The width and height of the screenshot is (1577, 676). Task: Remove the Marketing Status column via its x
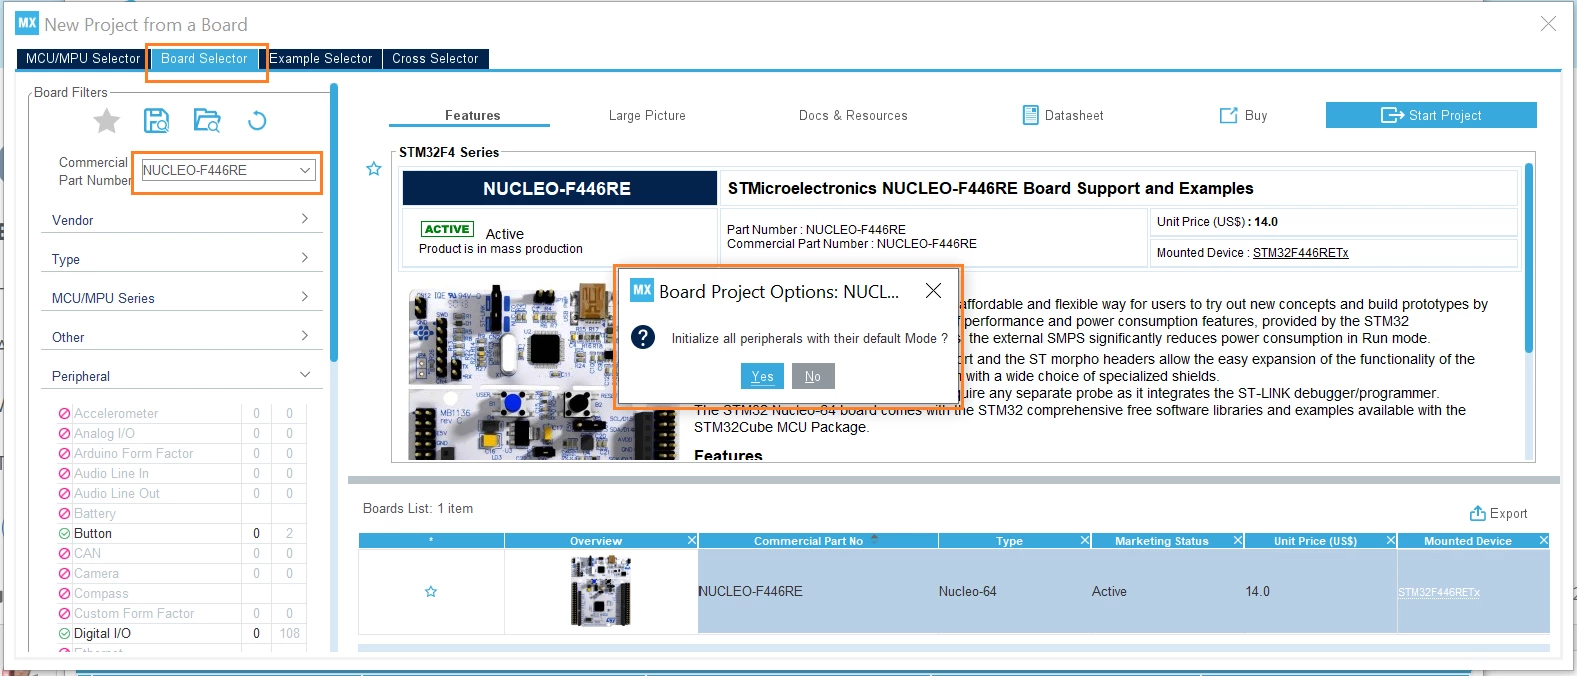[x=1238, y=541]
